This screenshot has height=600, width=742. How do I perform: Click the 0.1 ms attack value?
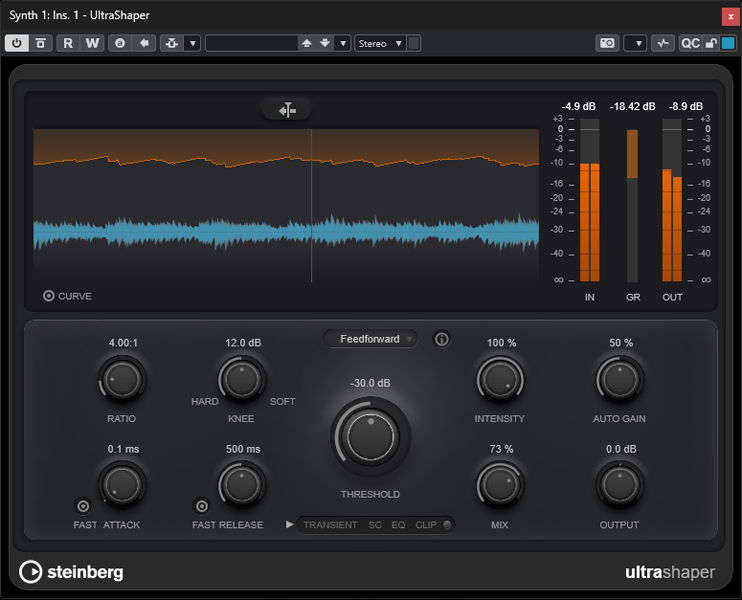[123, 449]
